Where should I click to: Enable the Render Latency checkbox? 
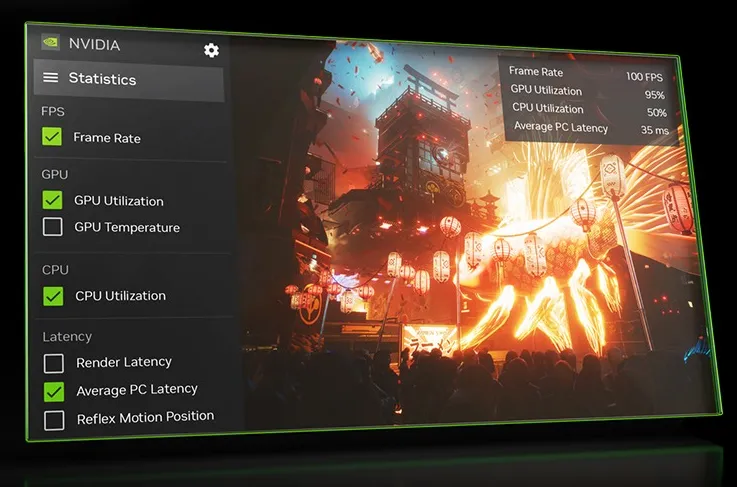pyautogui.click(x=54, y=363)
